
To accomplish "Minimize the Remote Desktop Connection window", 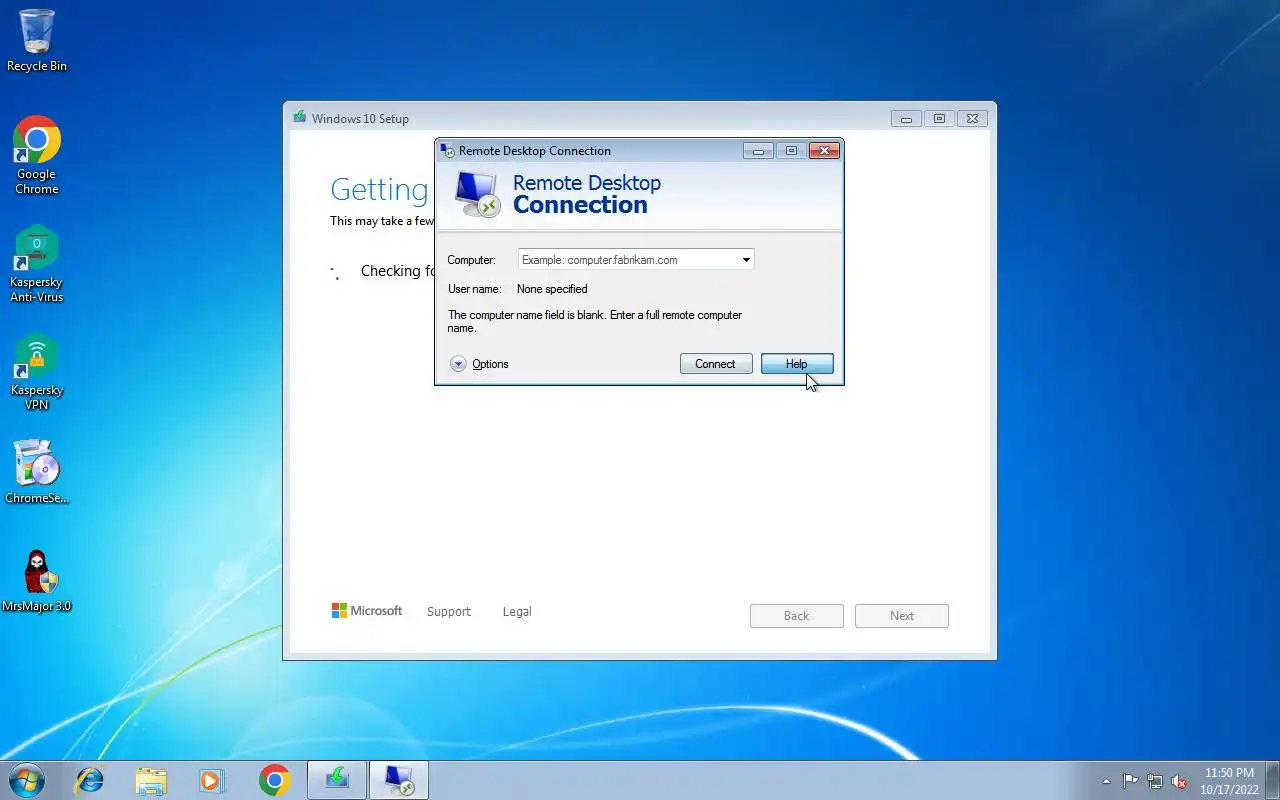I will 758,151.
